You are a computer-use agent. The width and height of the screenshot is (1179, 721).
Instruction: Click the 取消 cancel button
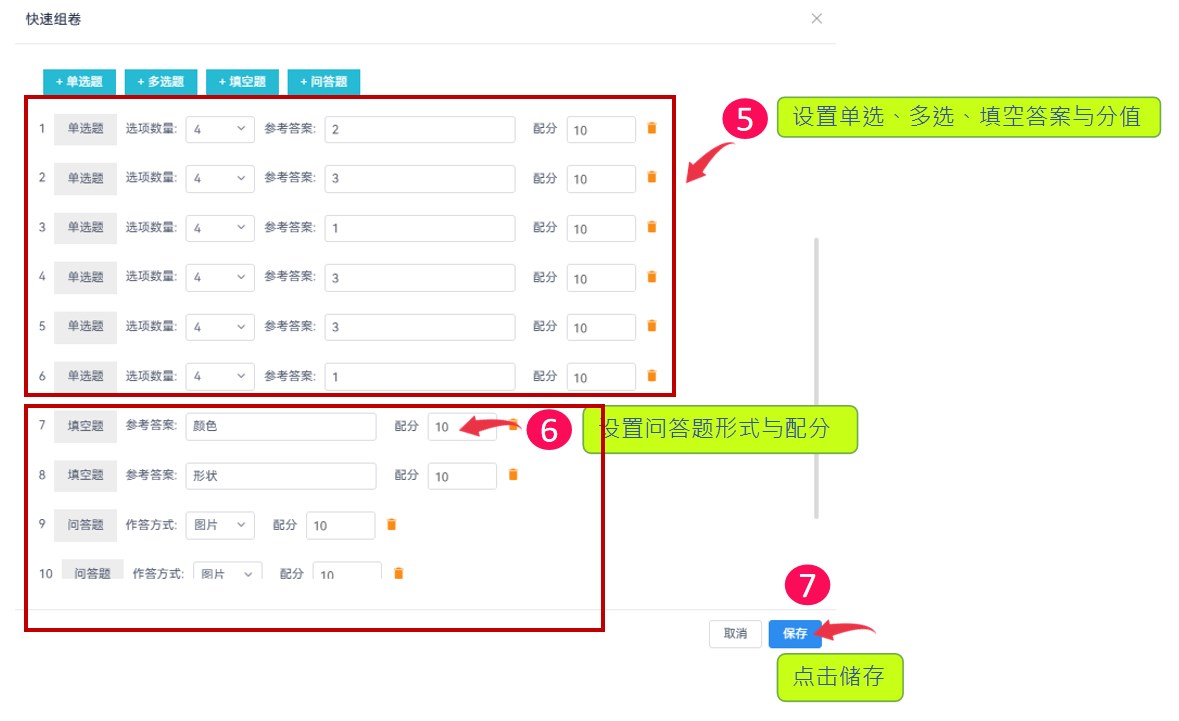click(735, 633)
